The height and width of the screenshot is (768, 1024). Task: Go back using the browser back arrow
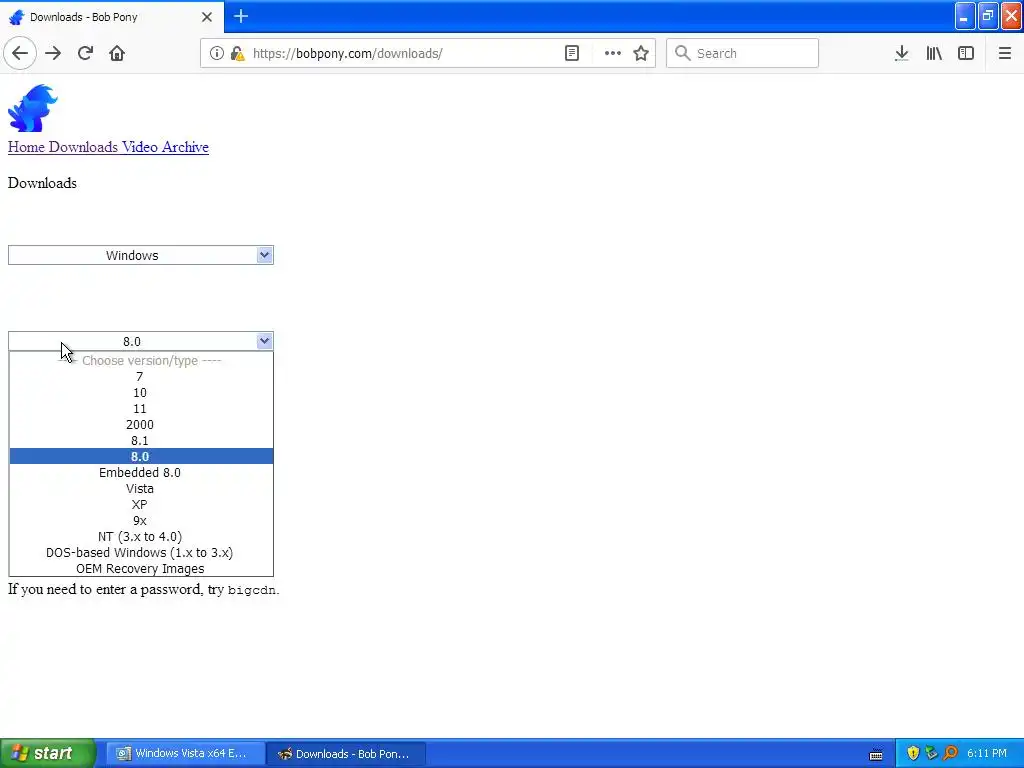[20, 53]
